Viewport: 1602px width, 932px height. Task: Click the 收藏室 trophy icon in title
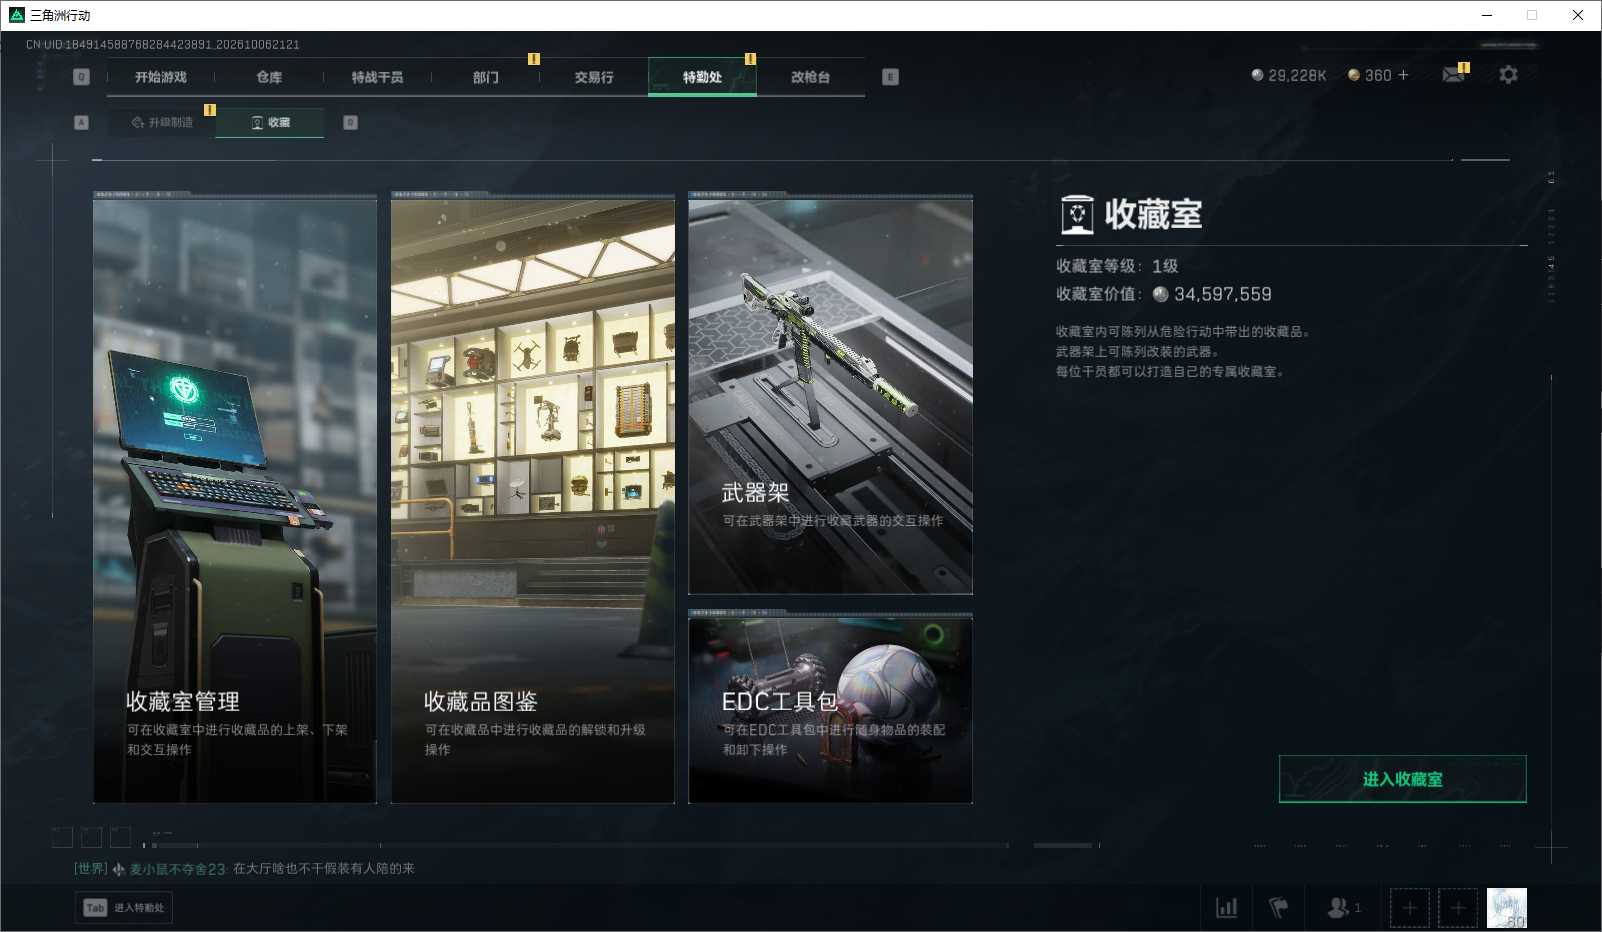(x=1077, y=214)
